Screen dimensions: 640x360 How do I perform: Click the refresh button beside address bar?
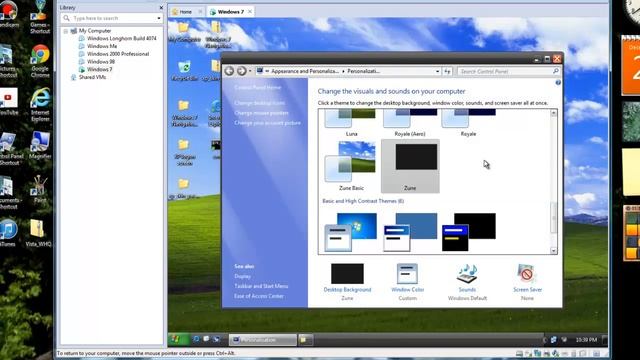click(447, 71)
